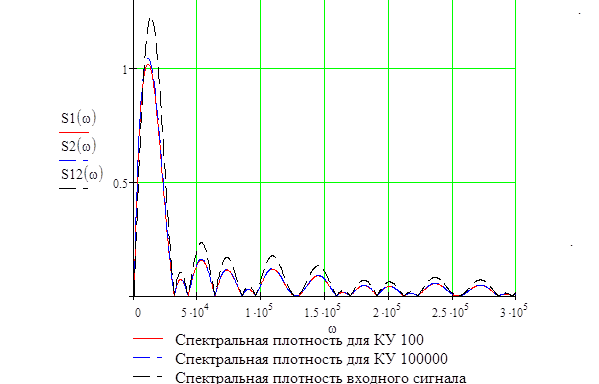Select the 3·10^5 x-axis upper limit

513,311
